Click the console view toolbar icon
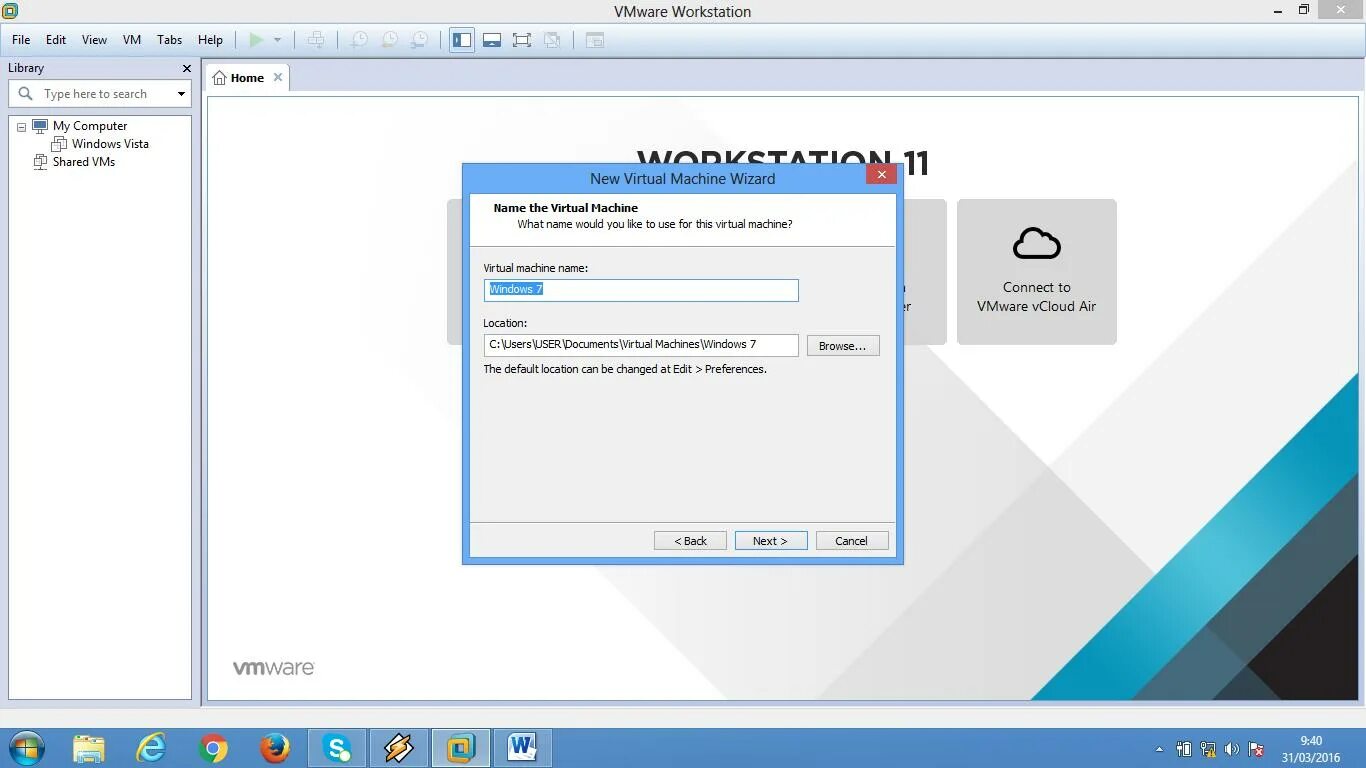 [595, 40]
